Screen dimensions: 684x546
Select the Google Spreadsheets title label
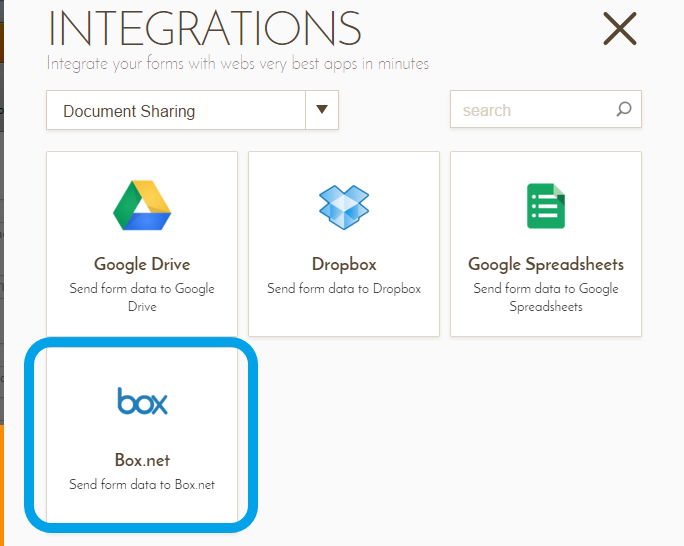pos(546,264)
